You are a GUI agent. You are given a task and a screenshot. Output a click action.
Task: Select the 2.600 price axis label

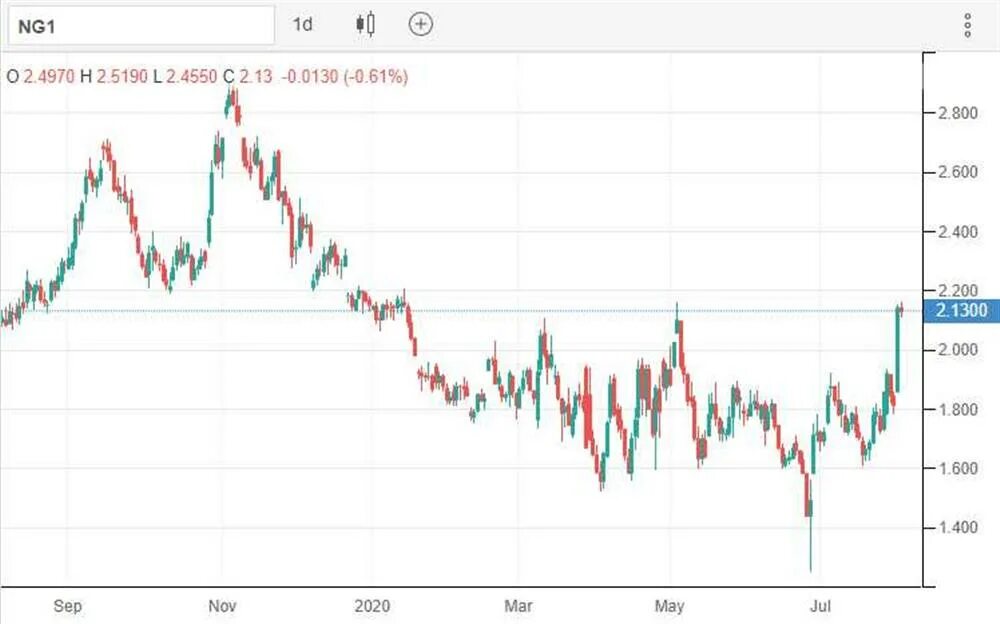click(x=957, y=172)
